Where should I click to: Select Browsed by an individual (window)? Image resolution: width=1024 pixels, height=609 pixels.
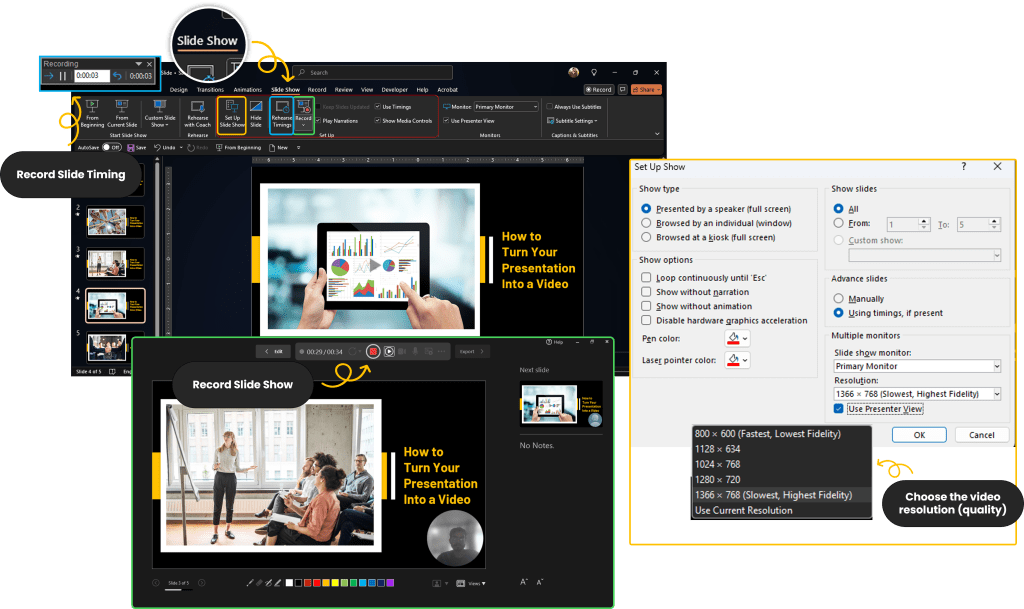pyautogui.click(x=647, y=223)
